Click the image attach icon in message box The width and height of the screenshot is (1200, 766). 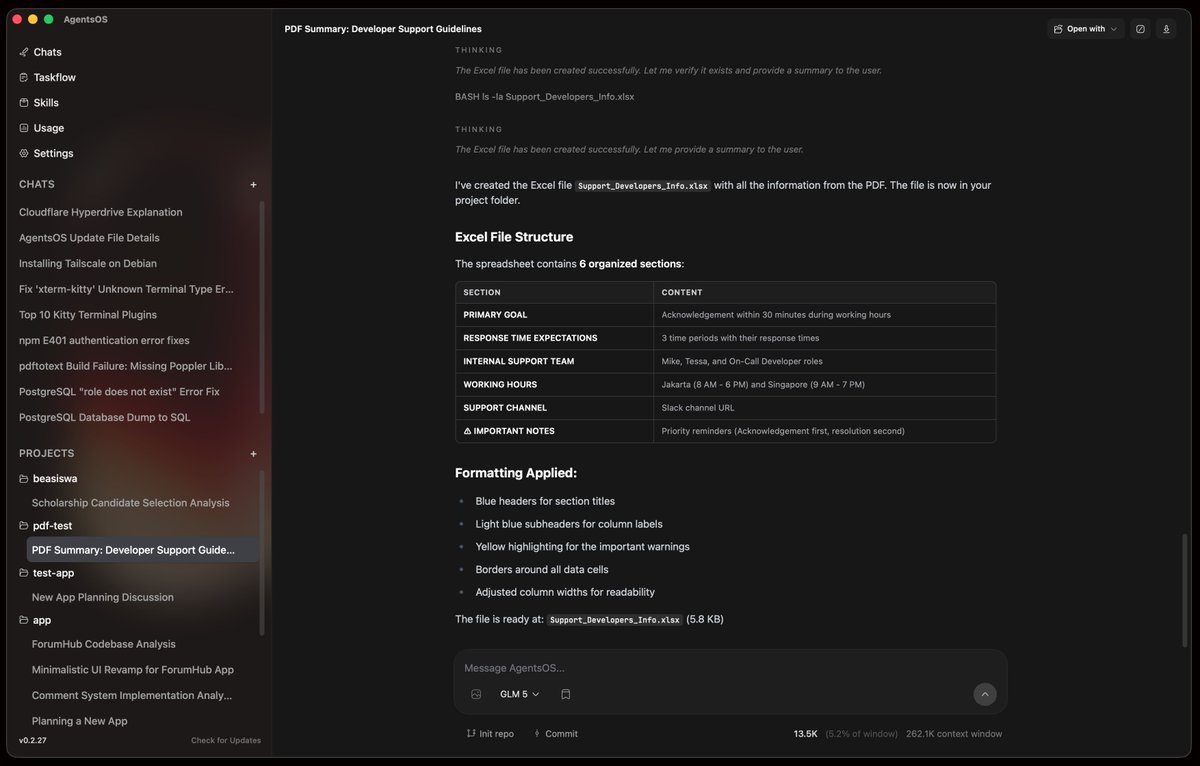(x=476, y=694)
